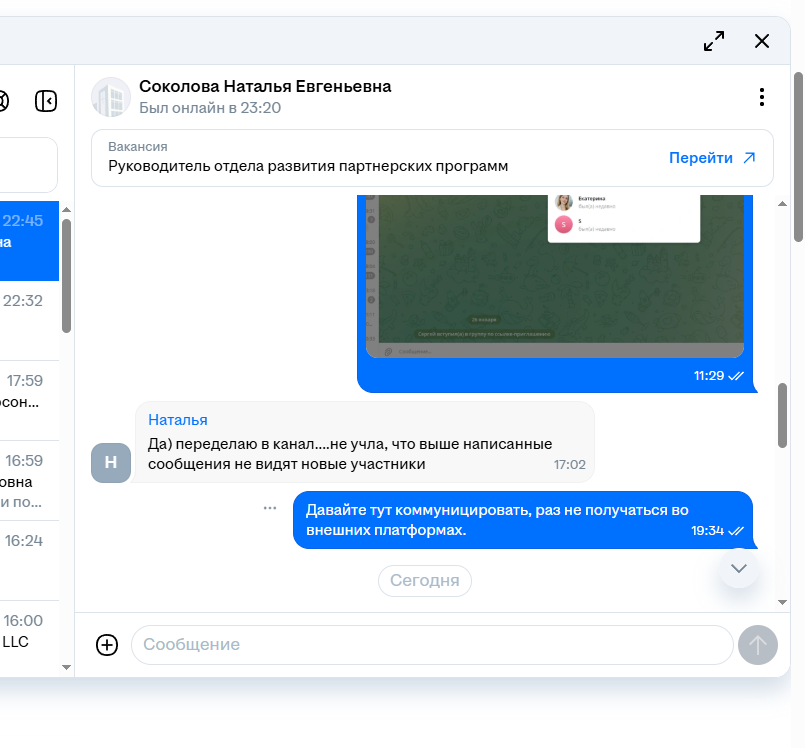
Task: Click the "Перейти" link on the vacancy card
Action: tap(712, 158)
